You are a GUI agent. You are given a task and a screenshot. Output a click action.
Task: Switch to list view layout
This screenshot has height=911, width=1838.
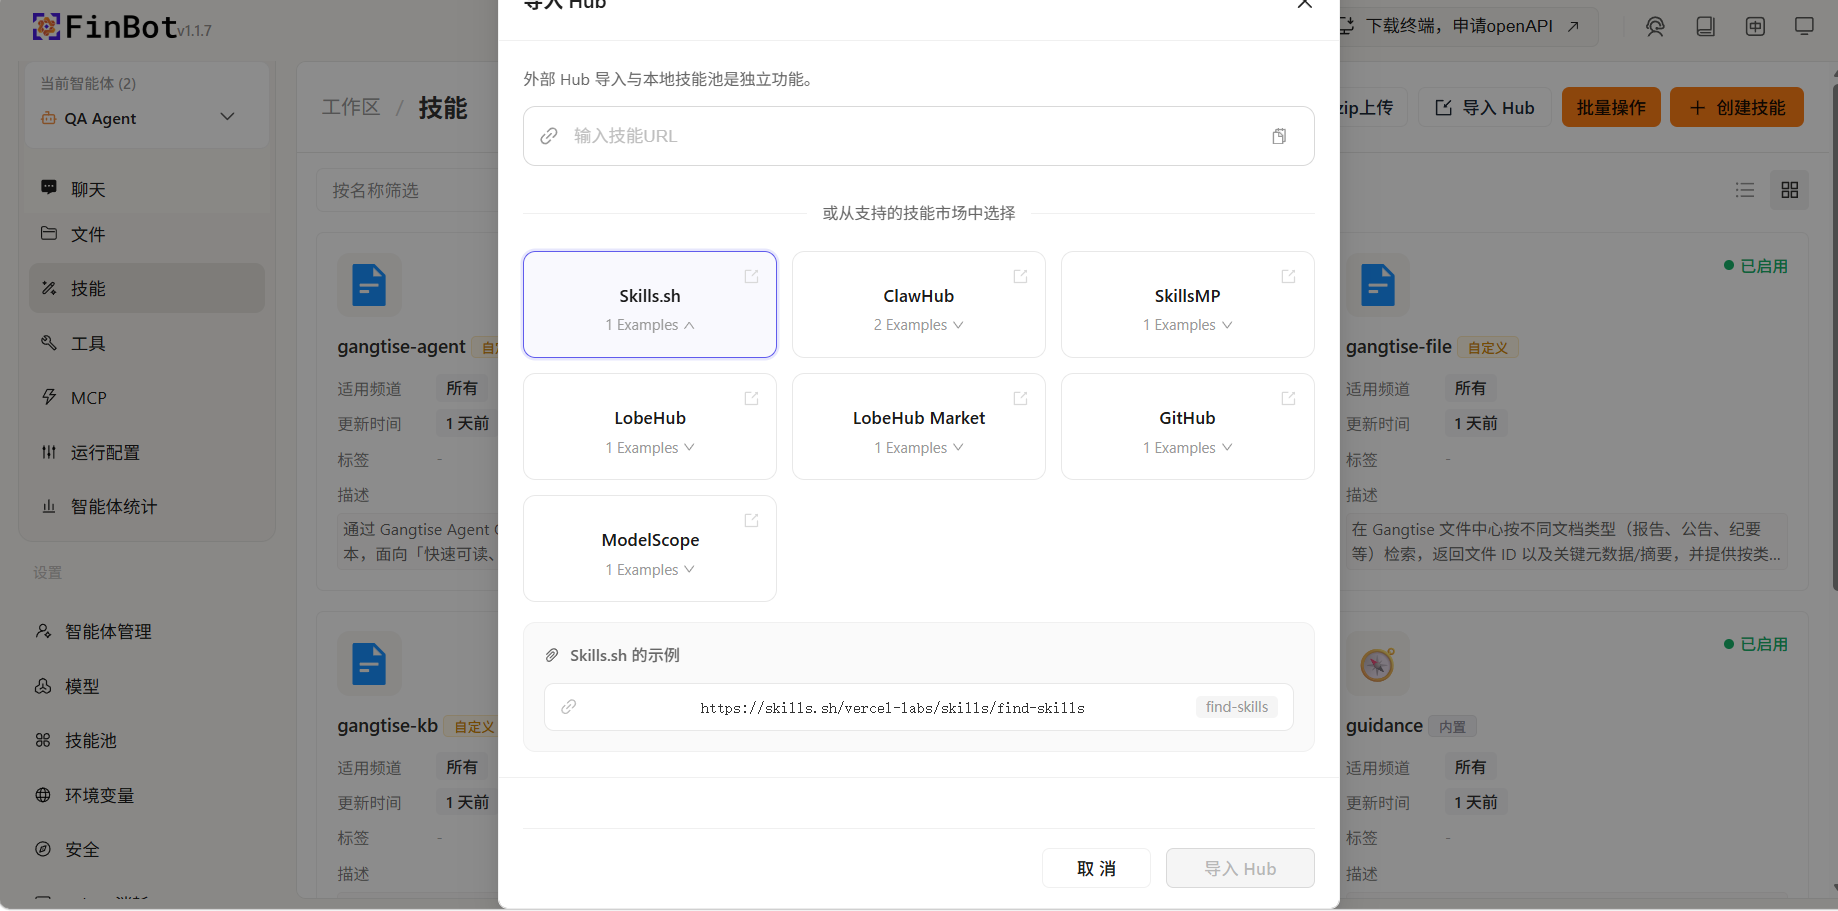1745,190
